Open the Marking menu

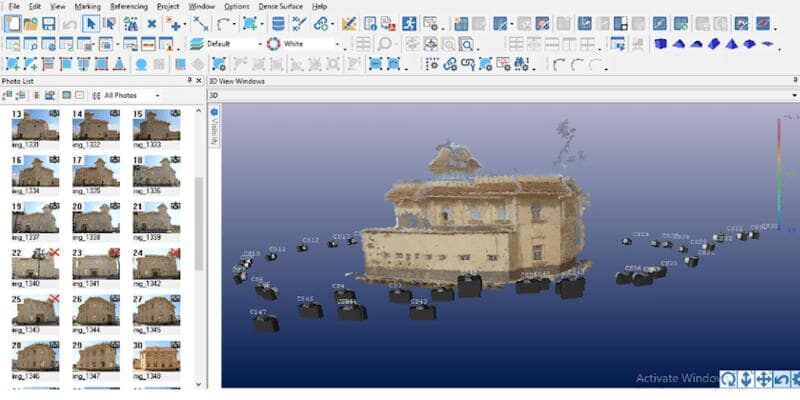88,7
